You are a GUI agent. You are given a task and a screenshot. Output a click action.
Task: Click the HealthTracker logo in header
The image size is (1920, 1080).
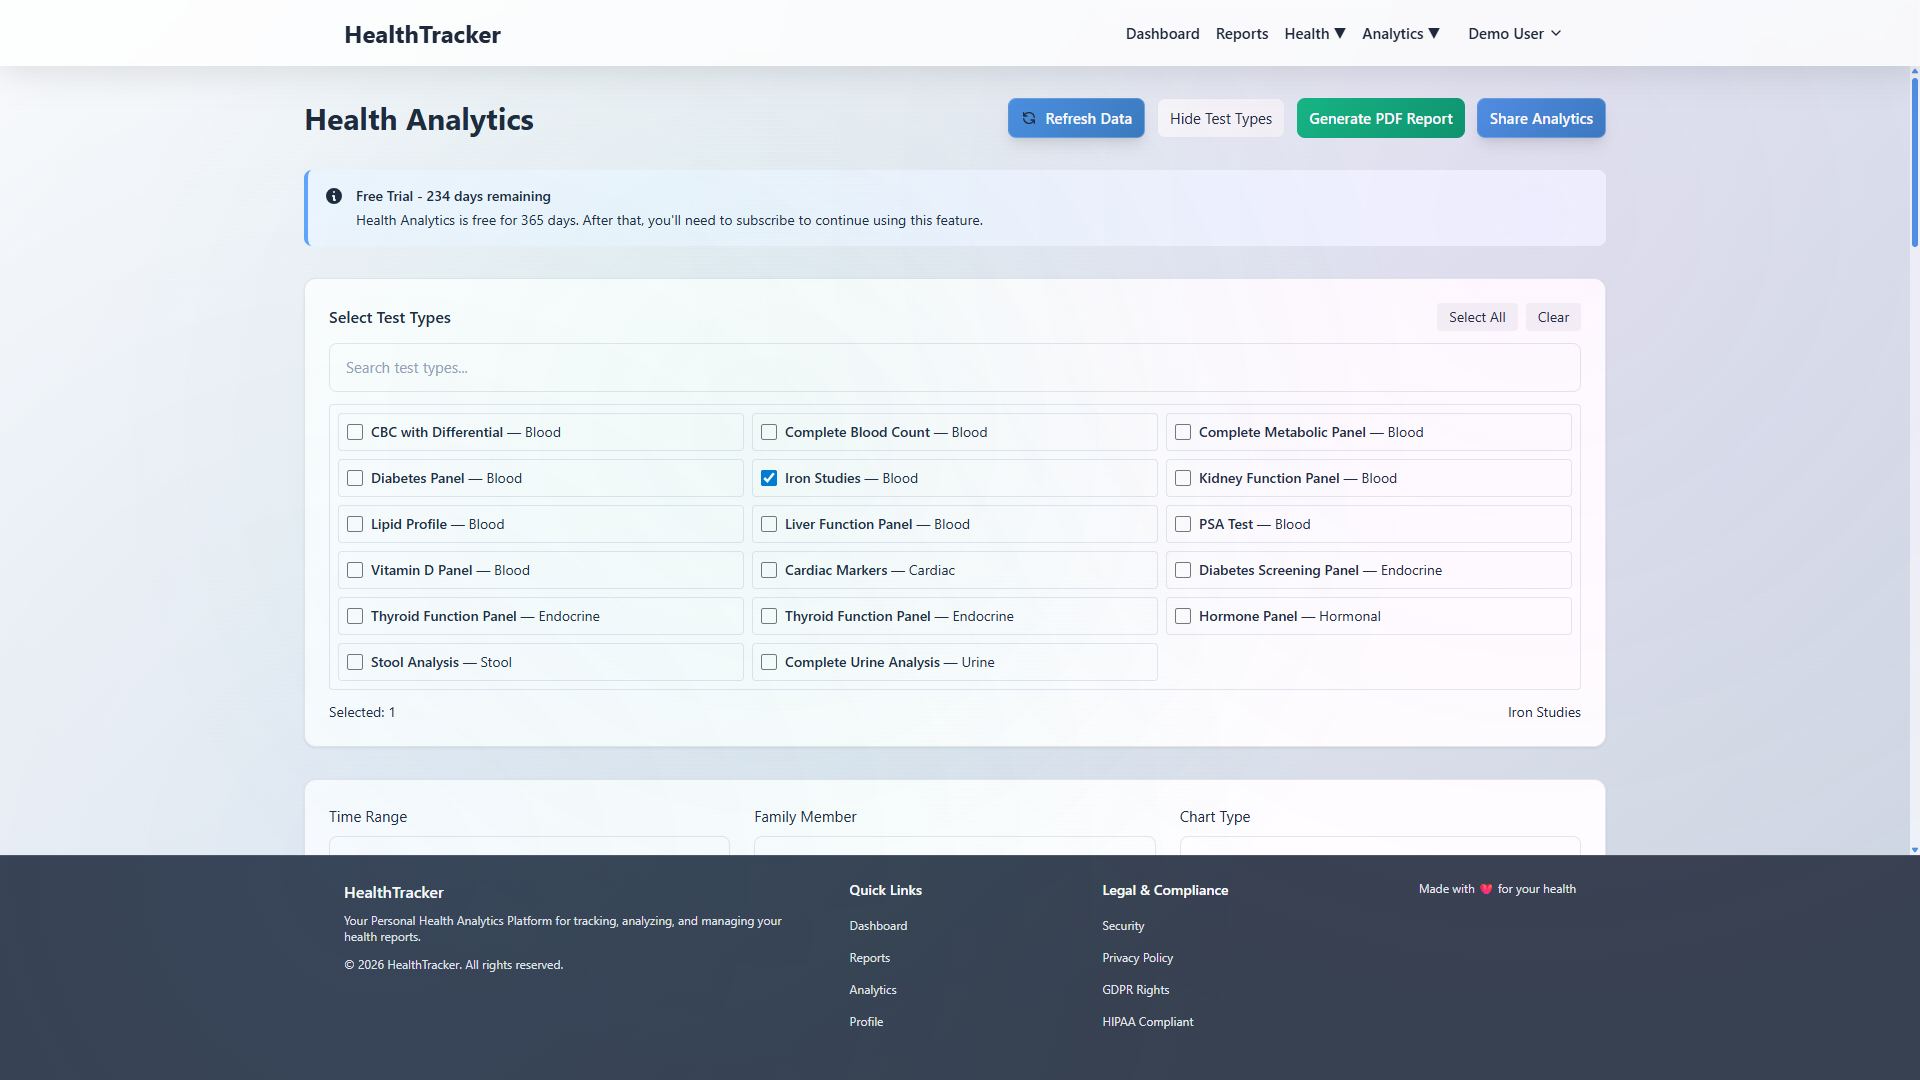tap(422, 34)
